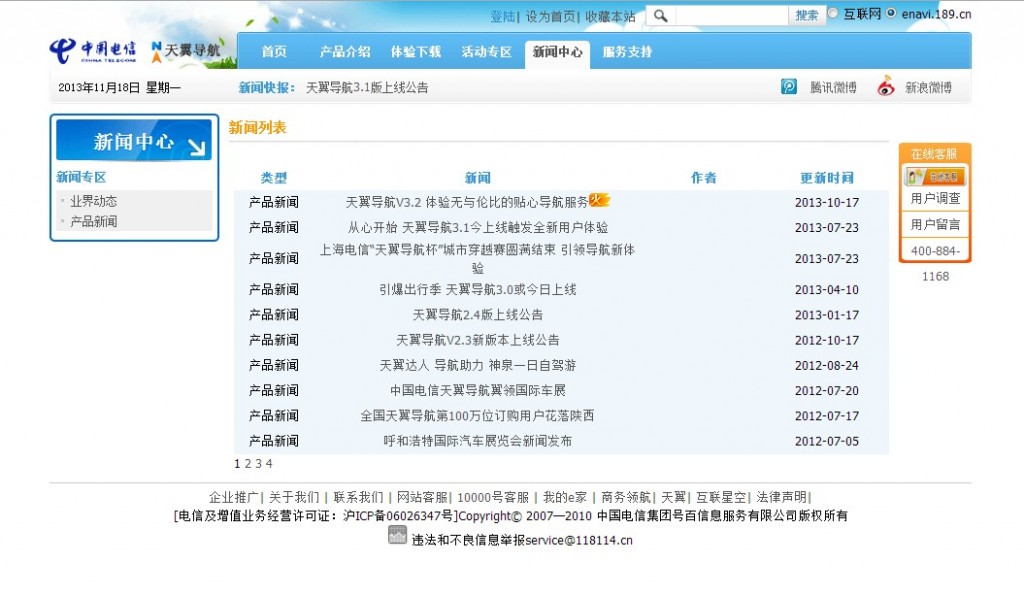Open article 上海电信天翼导航杯城市穿越赛
The image size is (1024, 595).
477,259
